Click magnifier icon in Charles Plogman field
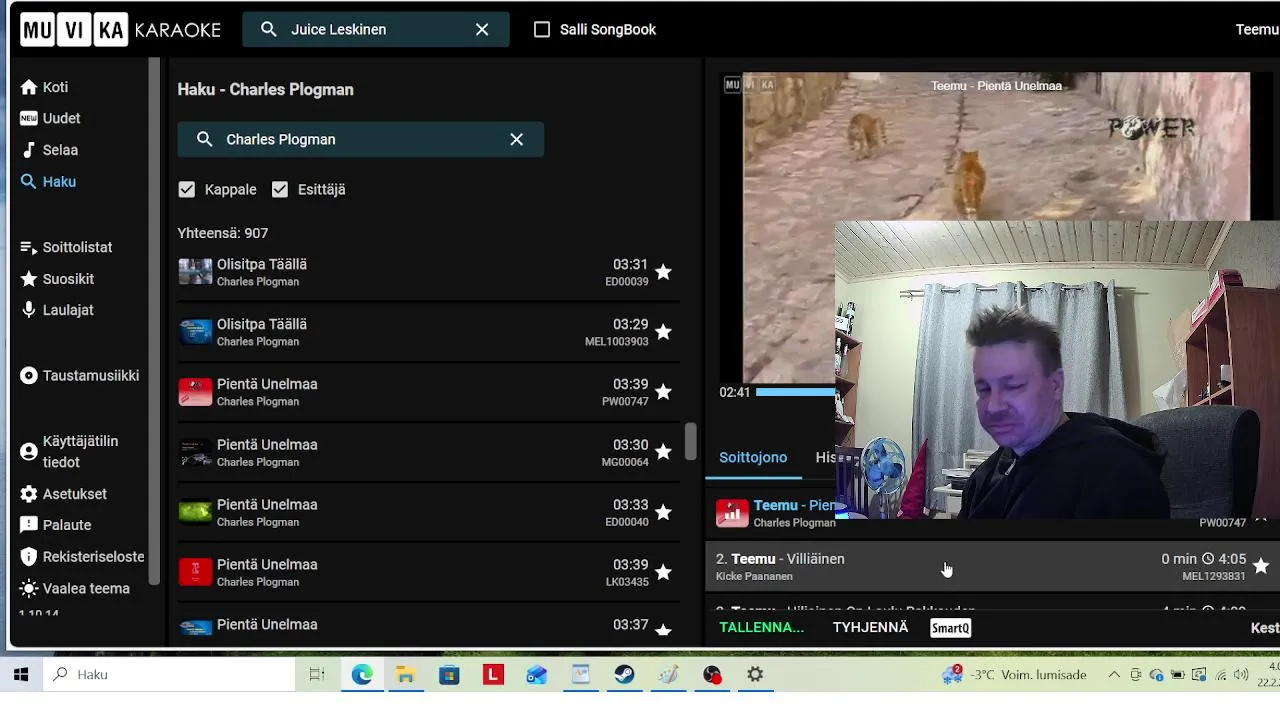This screenshot has height=720, width=1280. (205, 140)
